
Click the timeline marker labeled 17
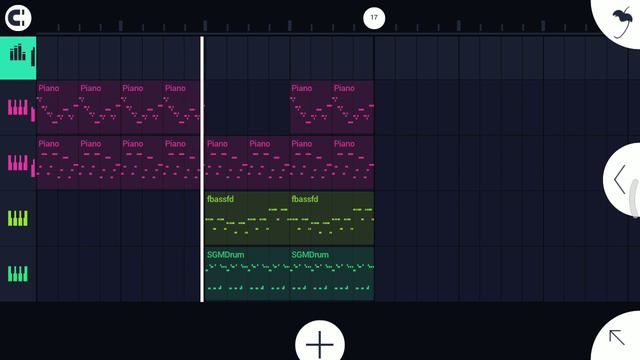click(x=374, y=18)
